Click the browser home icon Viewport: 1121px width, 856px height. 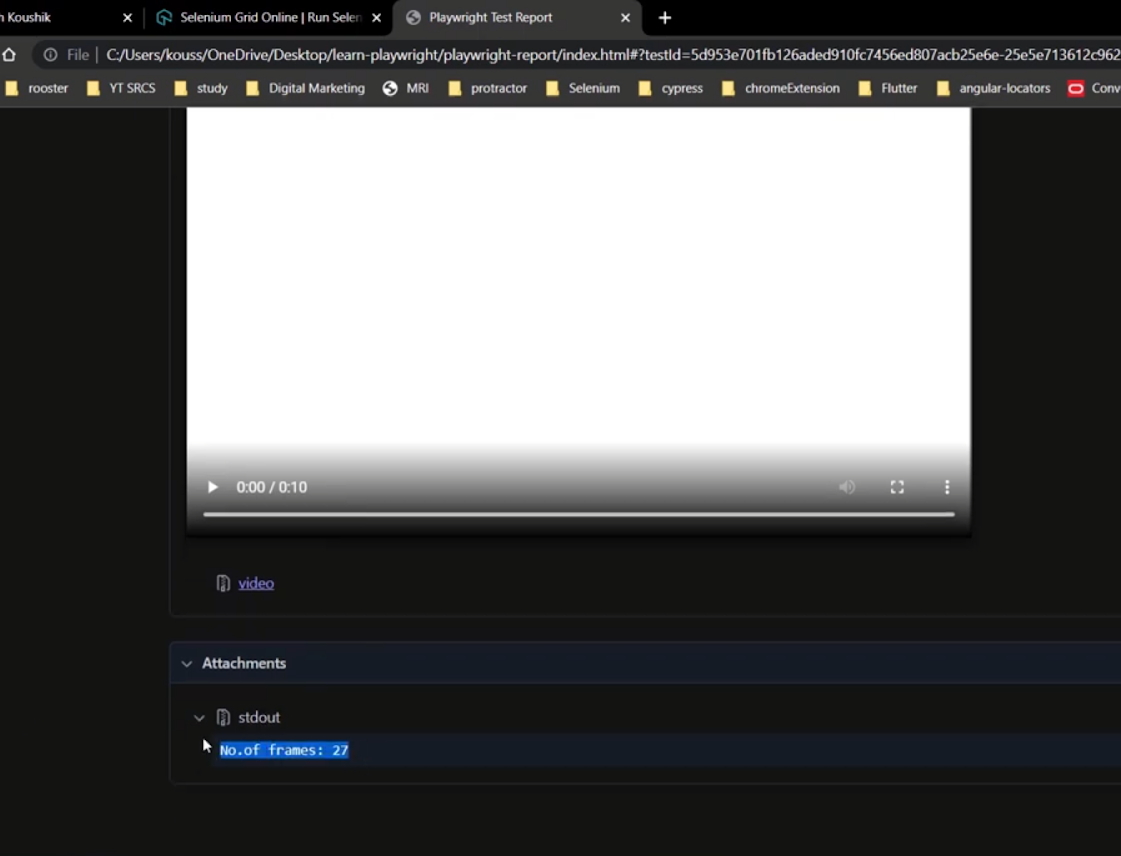click(9, 55)
